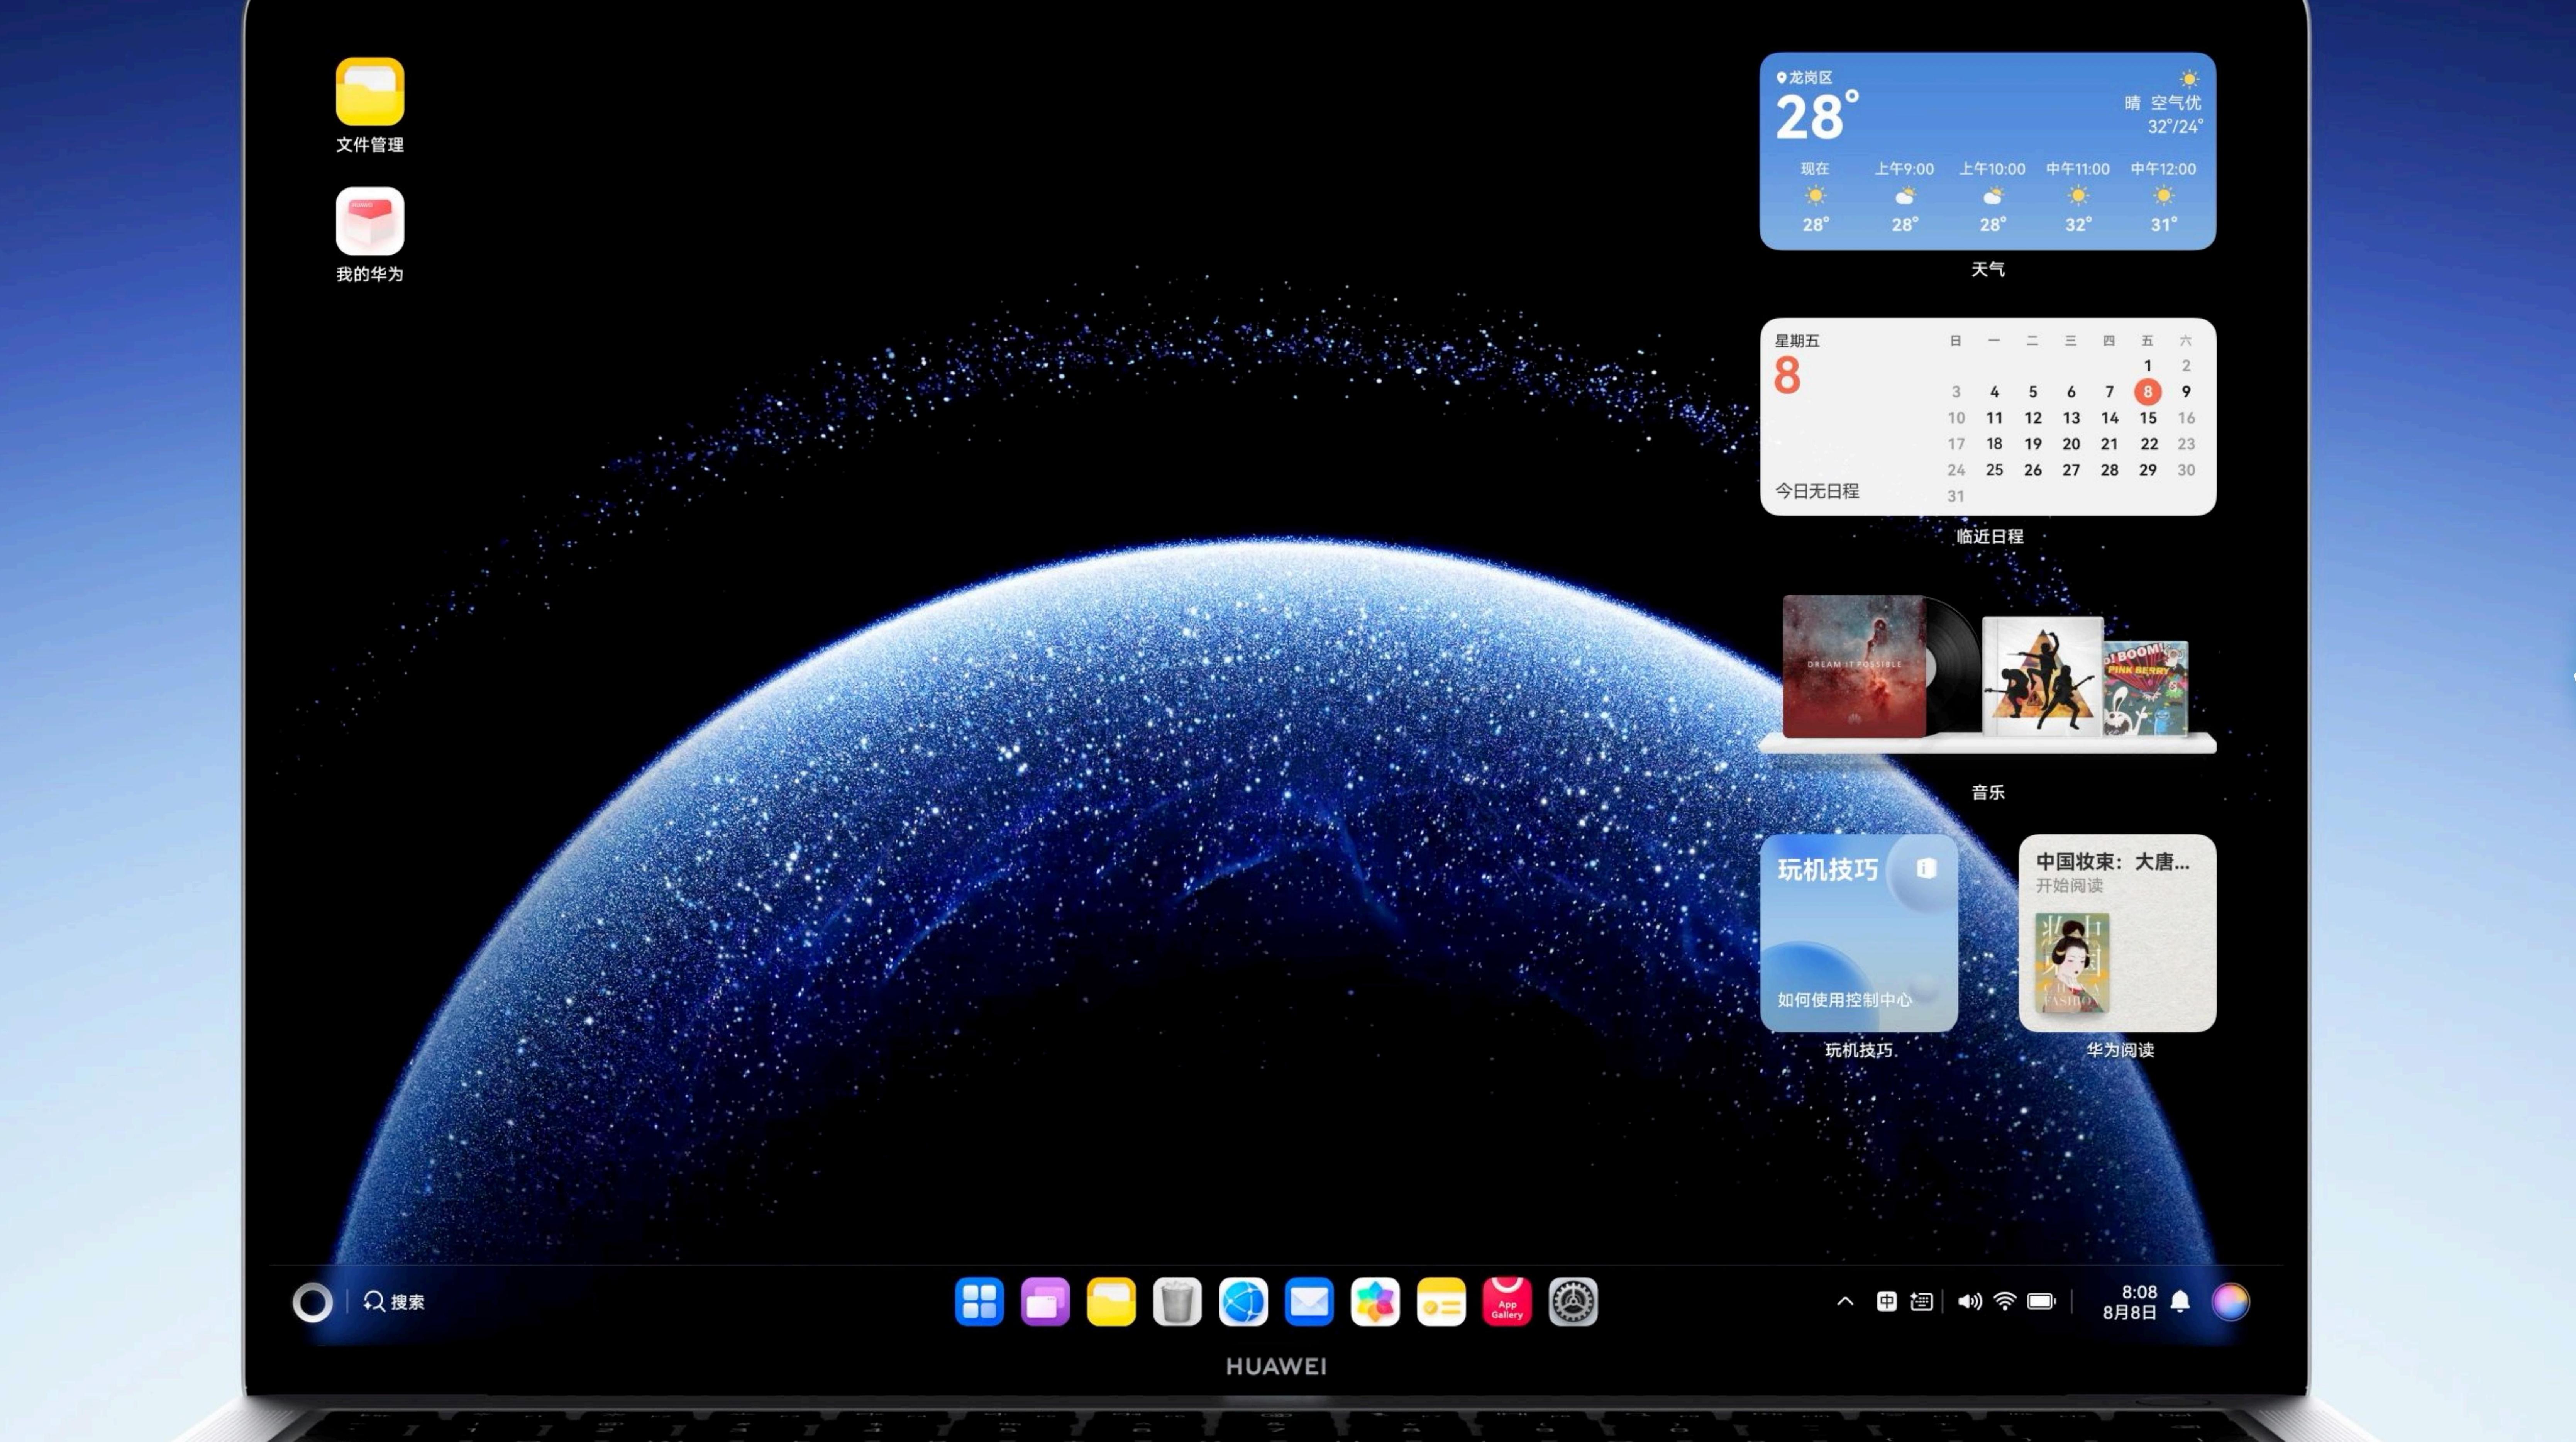Click the 8:08 8月8日 clock

click(x=2130, y=1302)
